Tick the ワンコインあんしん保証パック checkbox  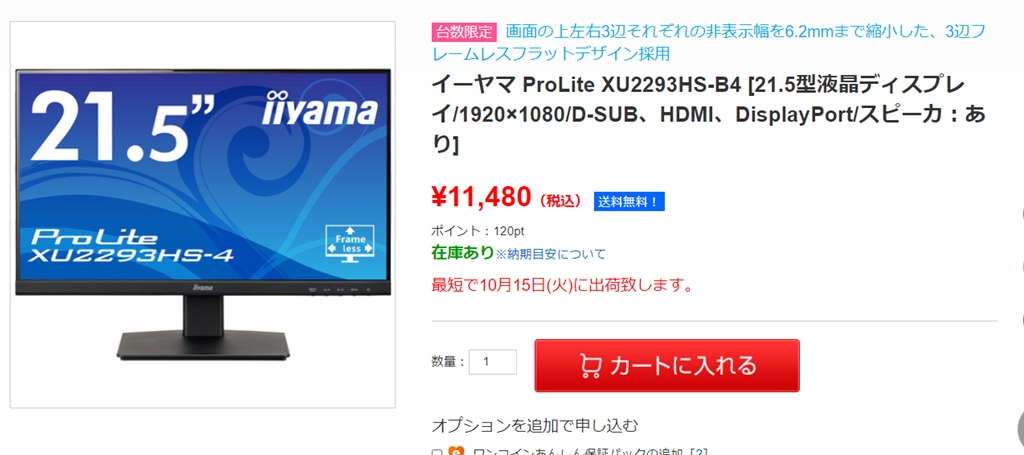click(x=437, y=452)
